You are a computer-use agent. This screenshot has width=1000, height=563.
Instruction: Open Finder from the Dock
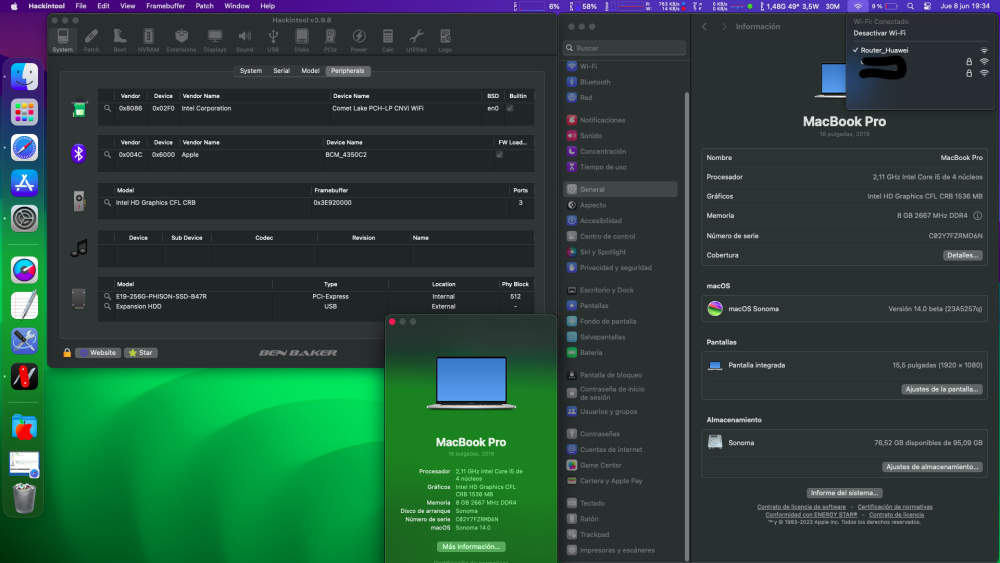coord(24,77)
